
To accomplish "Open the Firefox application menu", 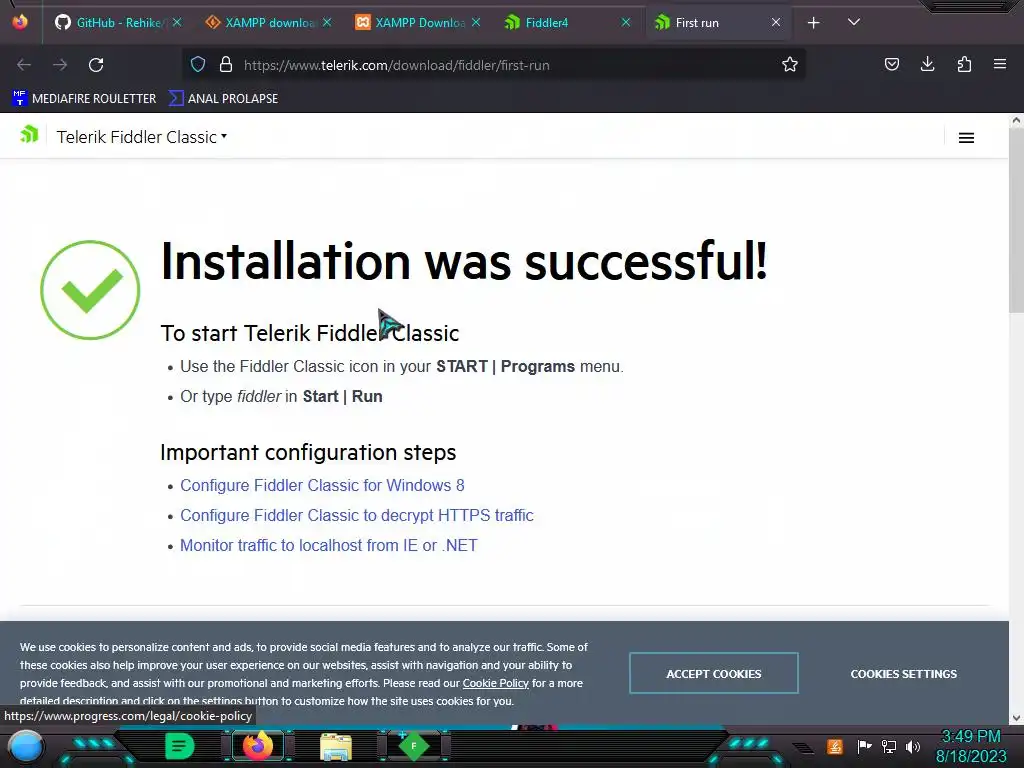I will coord(1000,64).
